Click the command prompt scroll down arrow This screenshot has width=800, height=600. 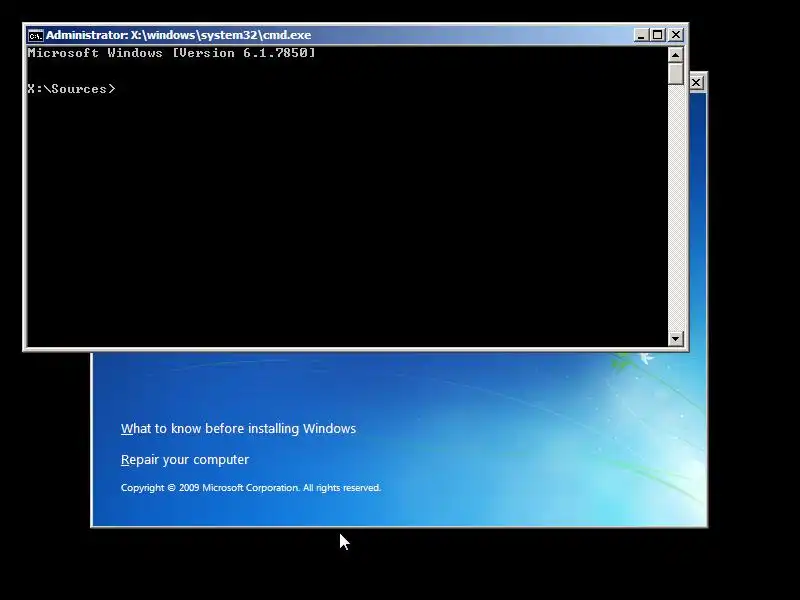point(676,338)
